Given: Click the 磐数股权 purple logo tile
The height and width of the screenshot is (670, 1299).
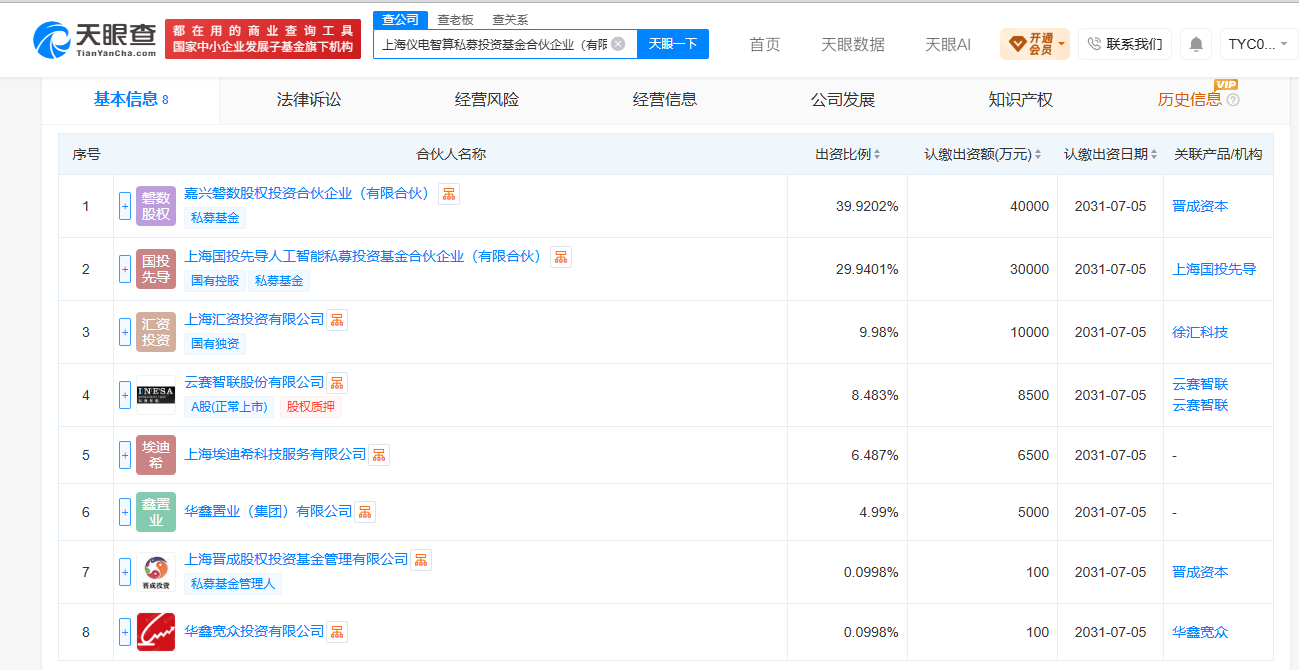Looking at the screenshot, I should pos(156,206).
